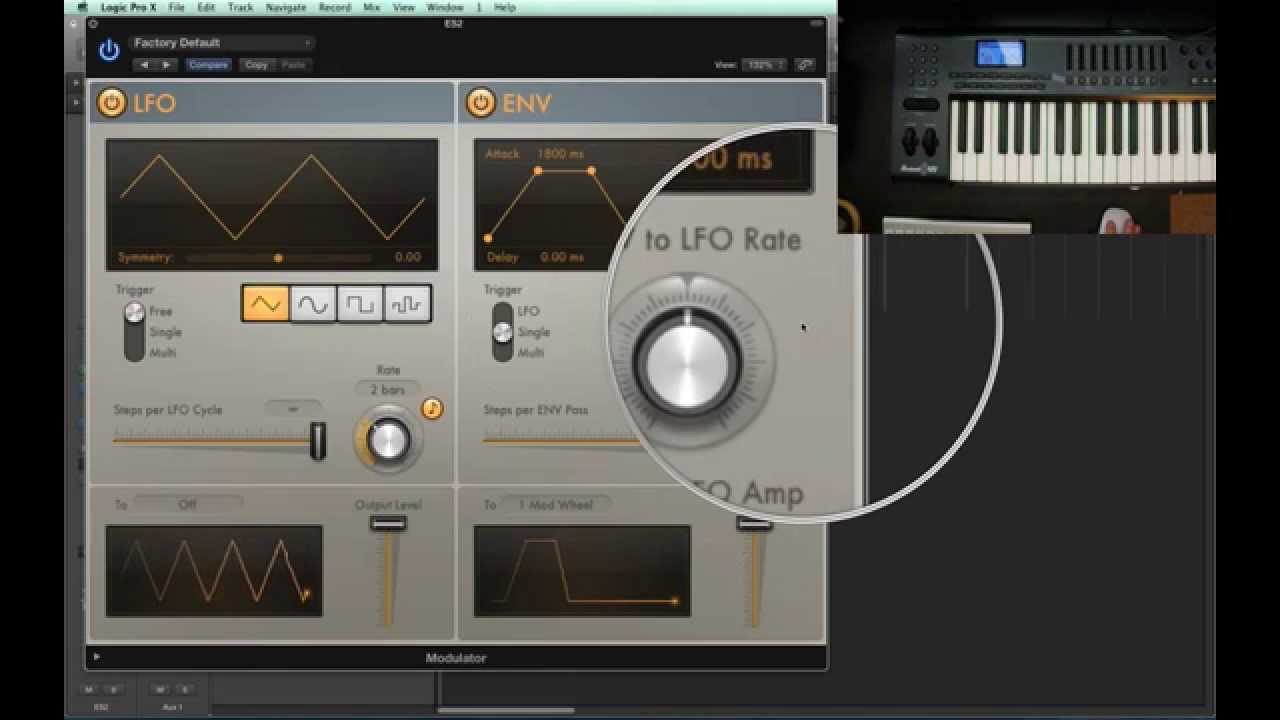Screen dimensions: 1280x720
Task: Go to the next preset with the right arrow
Action: click(x=166, y=65)
